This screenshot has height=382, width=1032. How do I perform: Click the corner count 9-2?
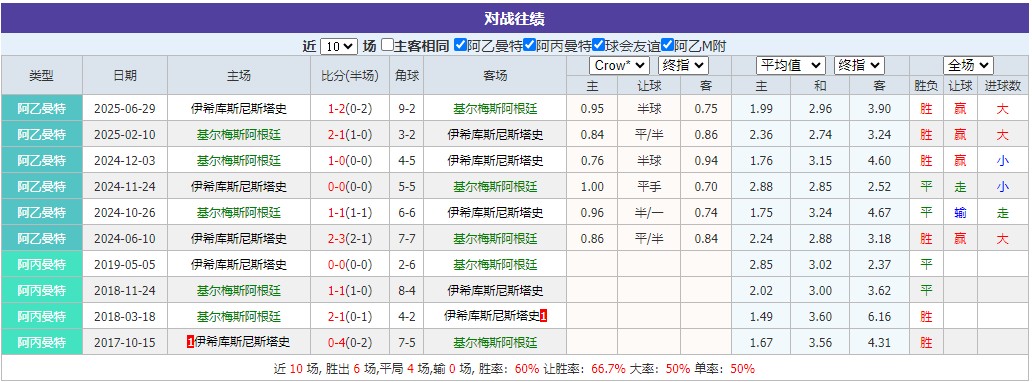tap(406, 109)
